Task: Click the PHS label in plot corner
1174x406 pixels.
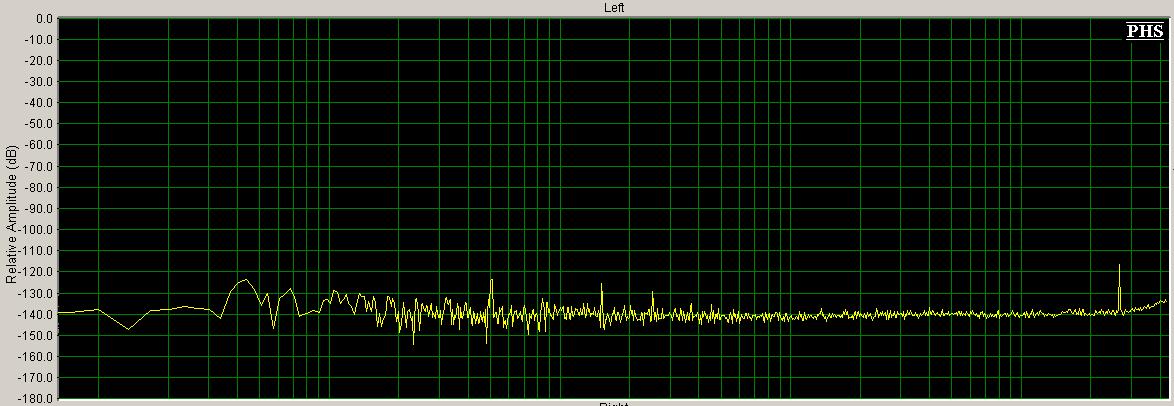Action: coord(1145,31)
